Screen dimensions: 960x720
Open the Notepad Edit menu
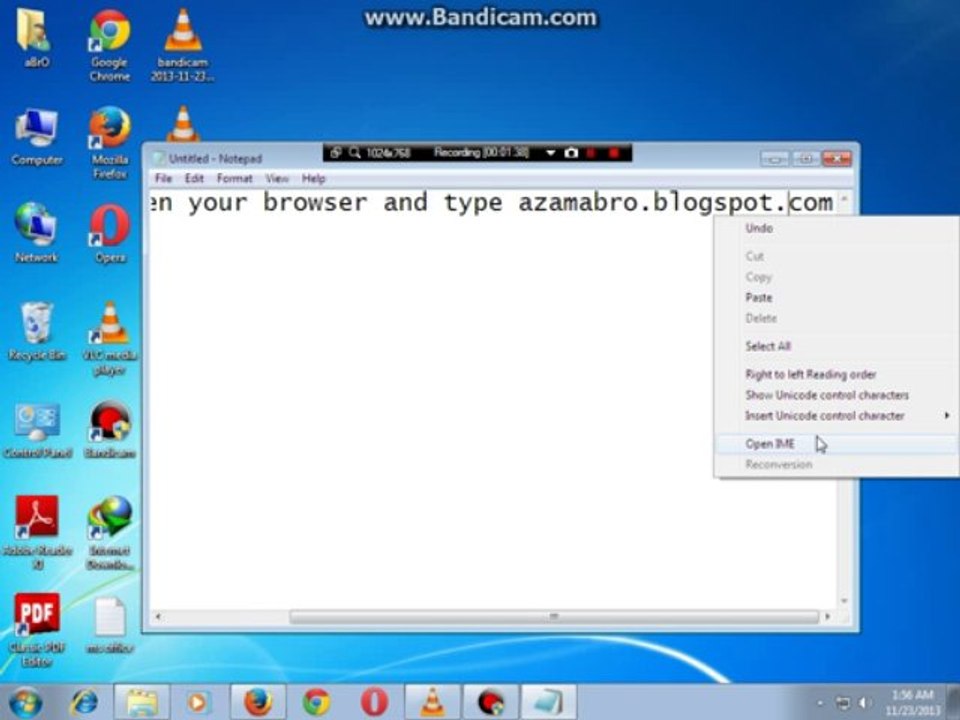pos(194,178)
